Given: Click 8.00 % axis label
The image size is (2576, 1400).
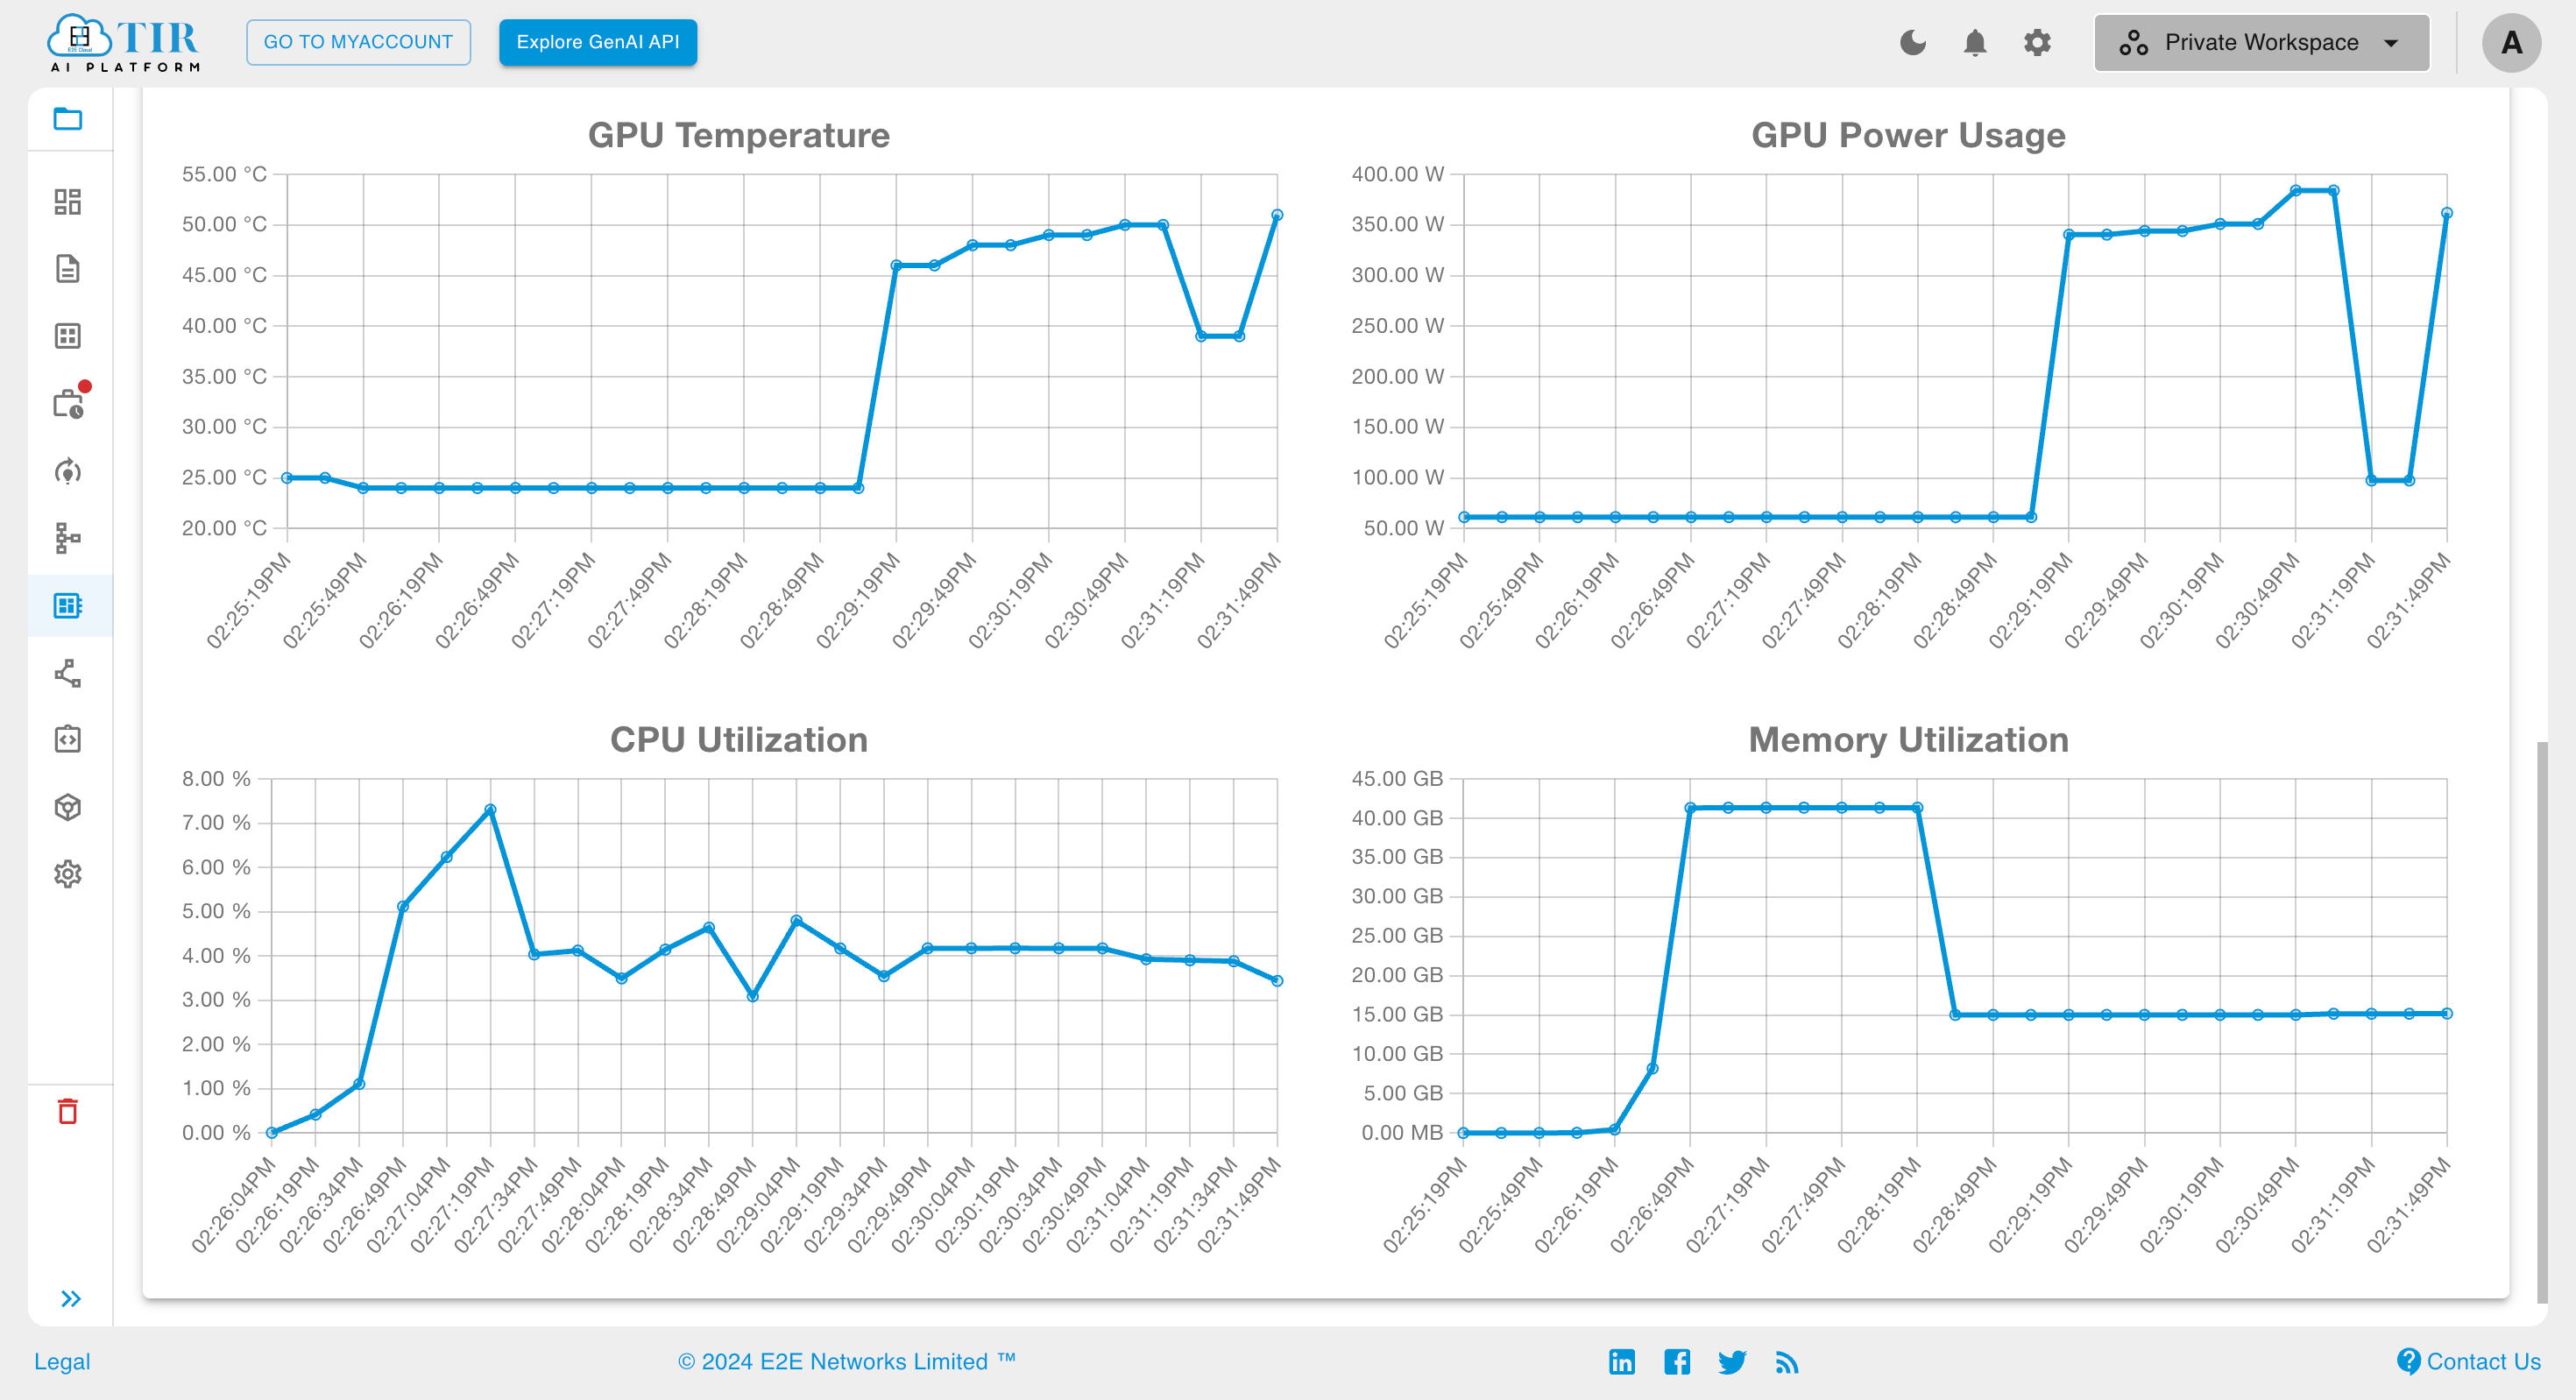Looking at the screenshot, I should tap(216, 778).
